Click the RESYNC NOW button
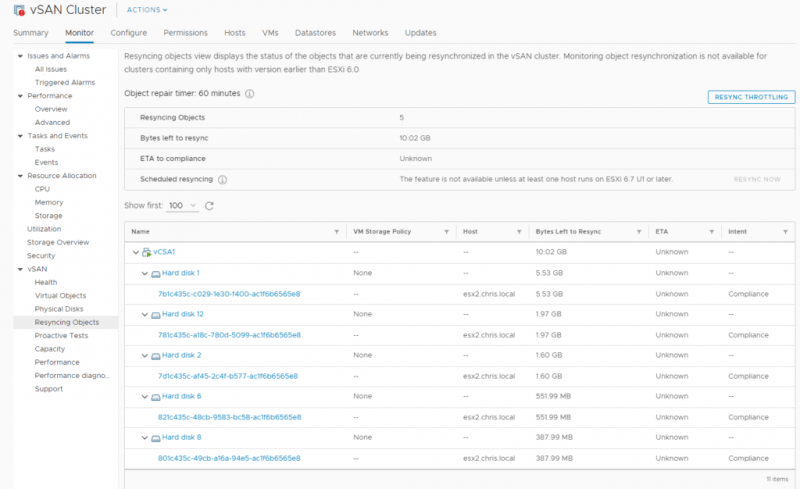Viewport: 800px width, 489px height. 757,179
